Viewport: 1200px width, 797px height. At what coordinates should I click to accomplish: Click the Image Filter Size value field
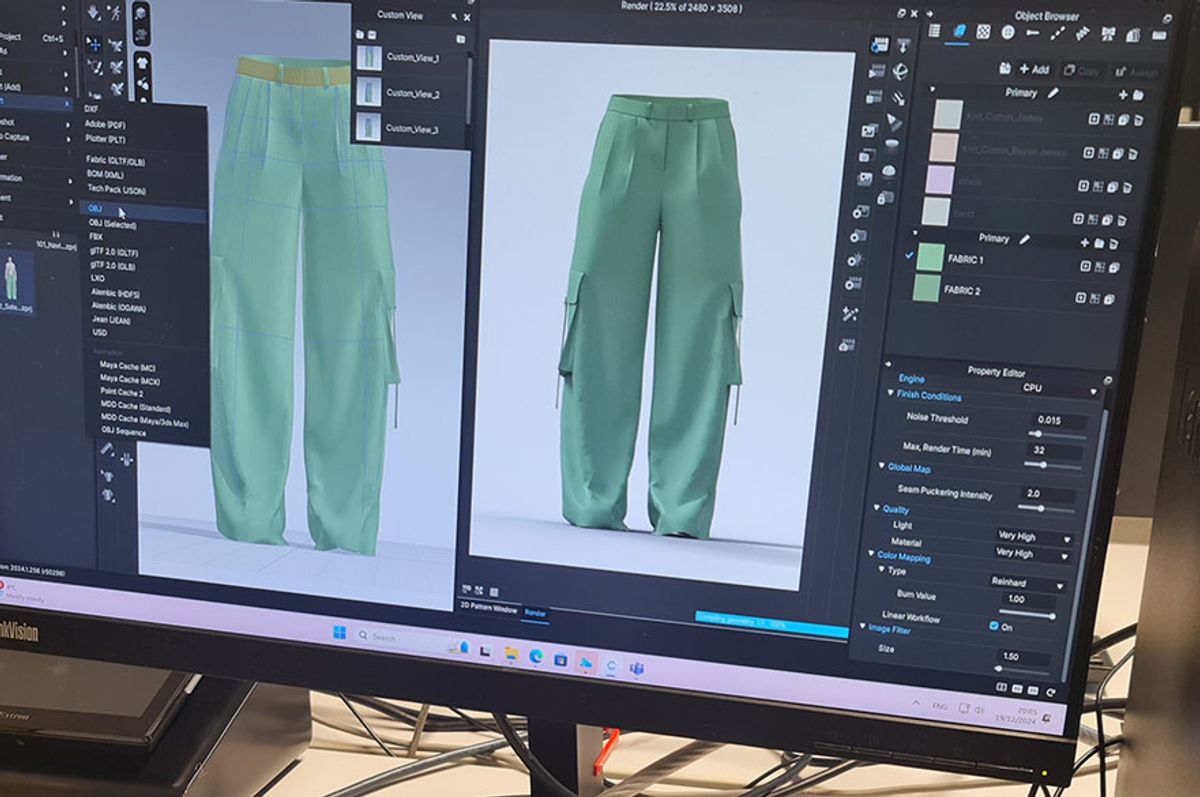click(x=1024, y=657)
